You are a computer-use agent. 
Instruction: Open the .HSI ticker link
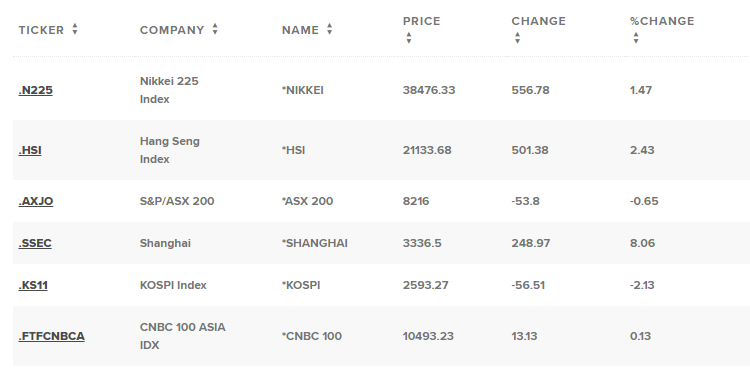coord(30,150)
